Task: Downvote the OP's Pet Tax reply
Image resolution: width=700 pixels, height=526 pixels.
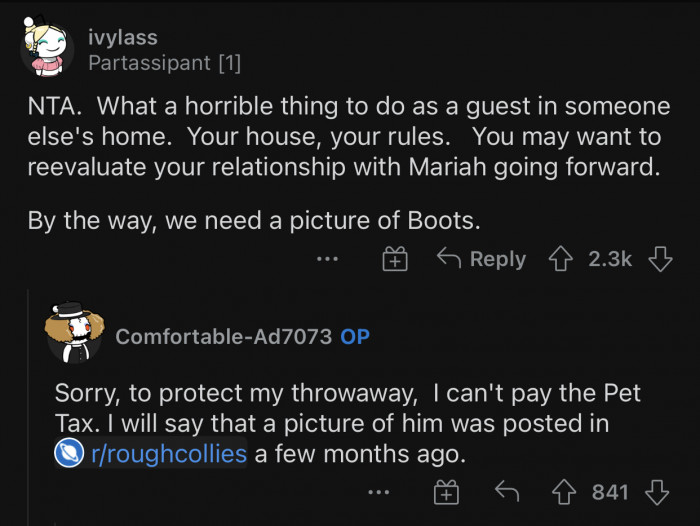Action: coord(657,492)
